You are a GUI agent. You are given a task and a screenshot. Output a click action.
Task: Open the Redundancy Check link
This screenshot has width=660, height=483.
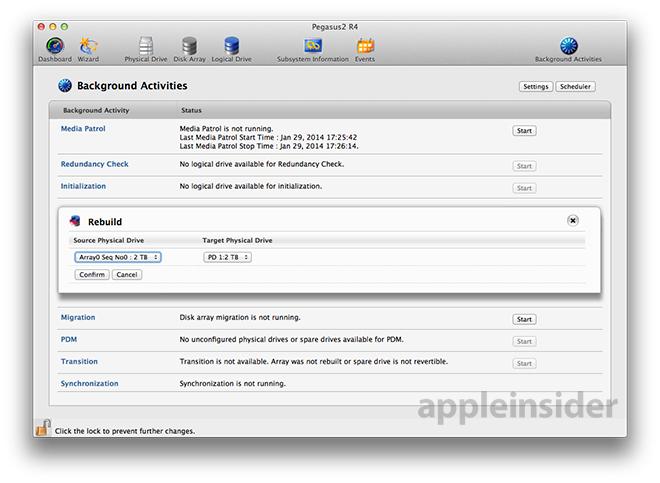94,164
